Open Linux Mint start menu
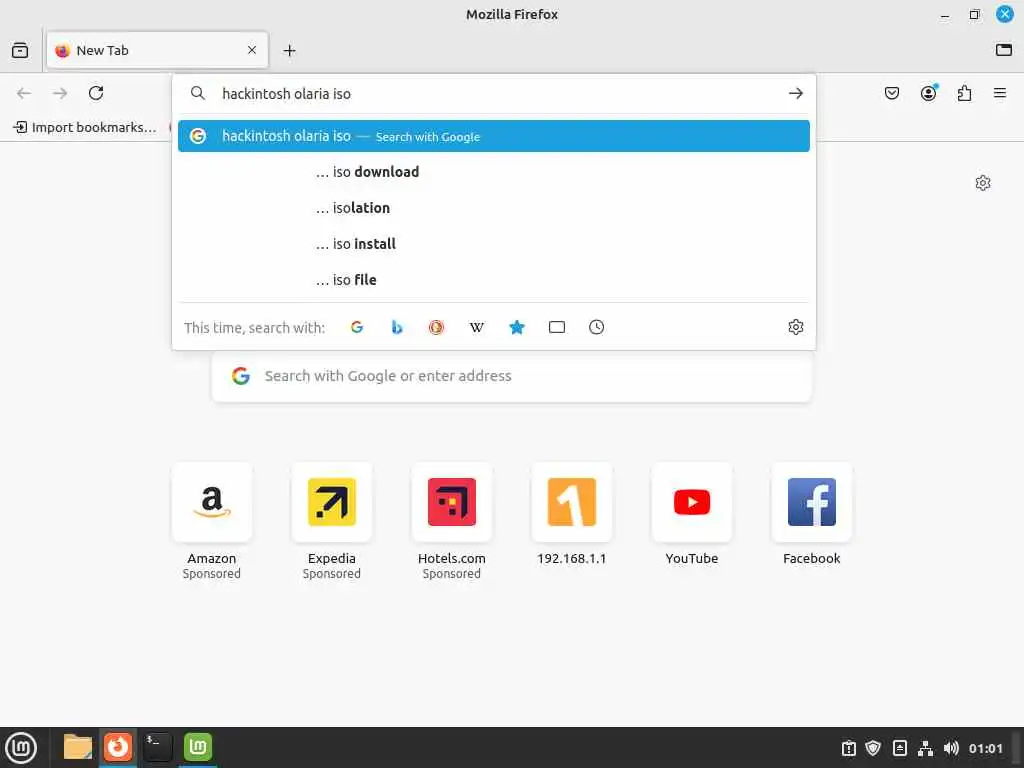Screen dimensions: 1024x768 click(21, 748)
